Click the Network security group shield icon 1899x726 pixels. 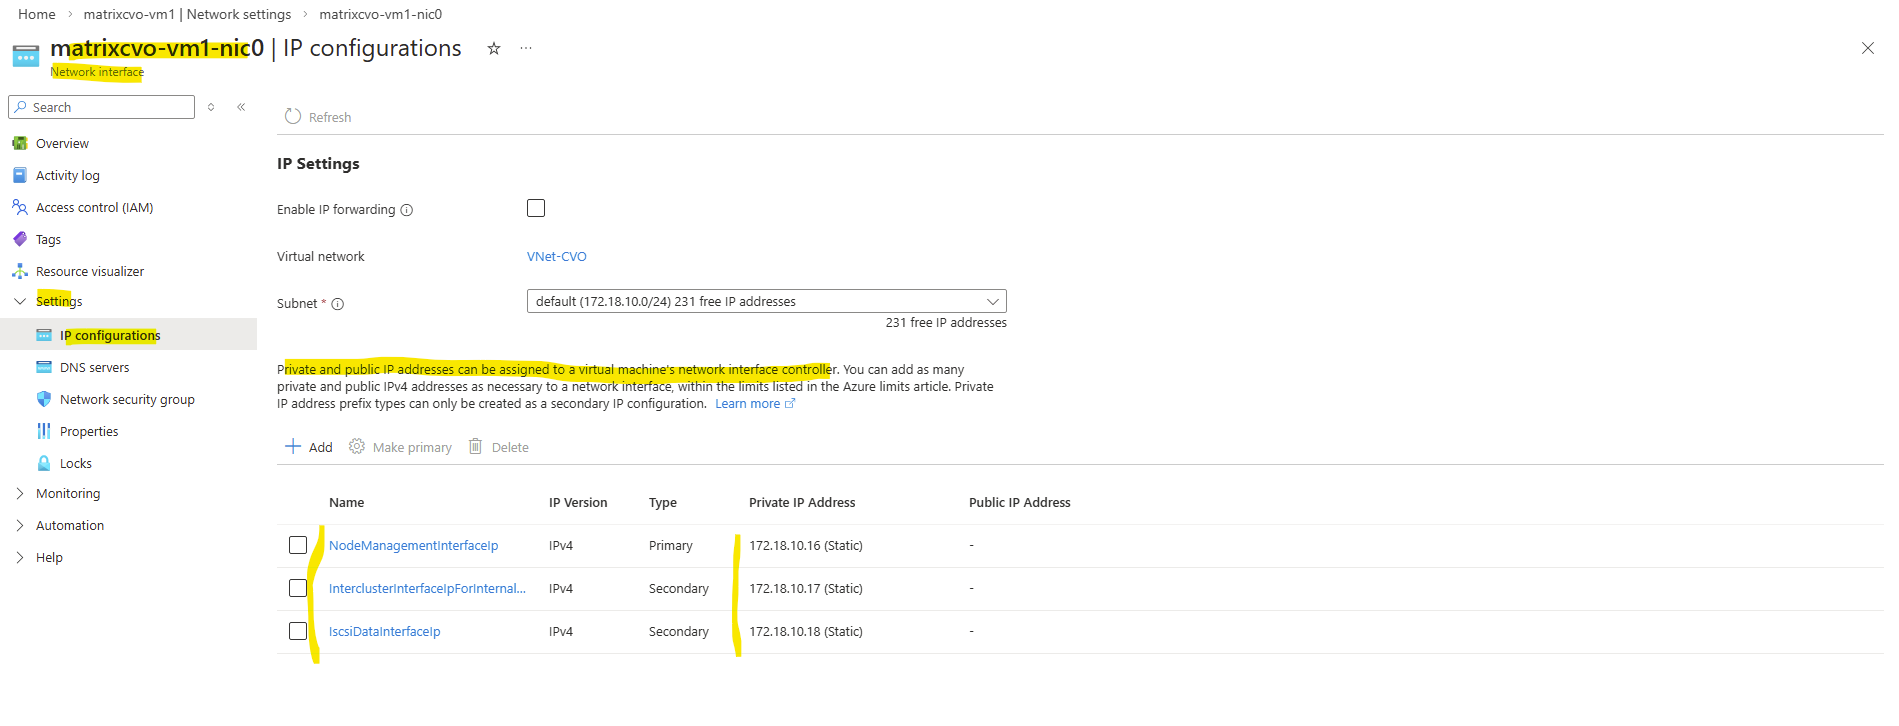coord(44,399)
